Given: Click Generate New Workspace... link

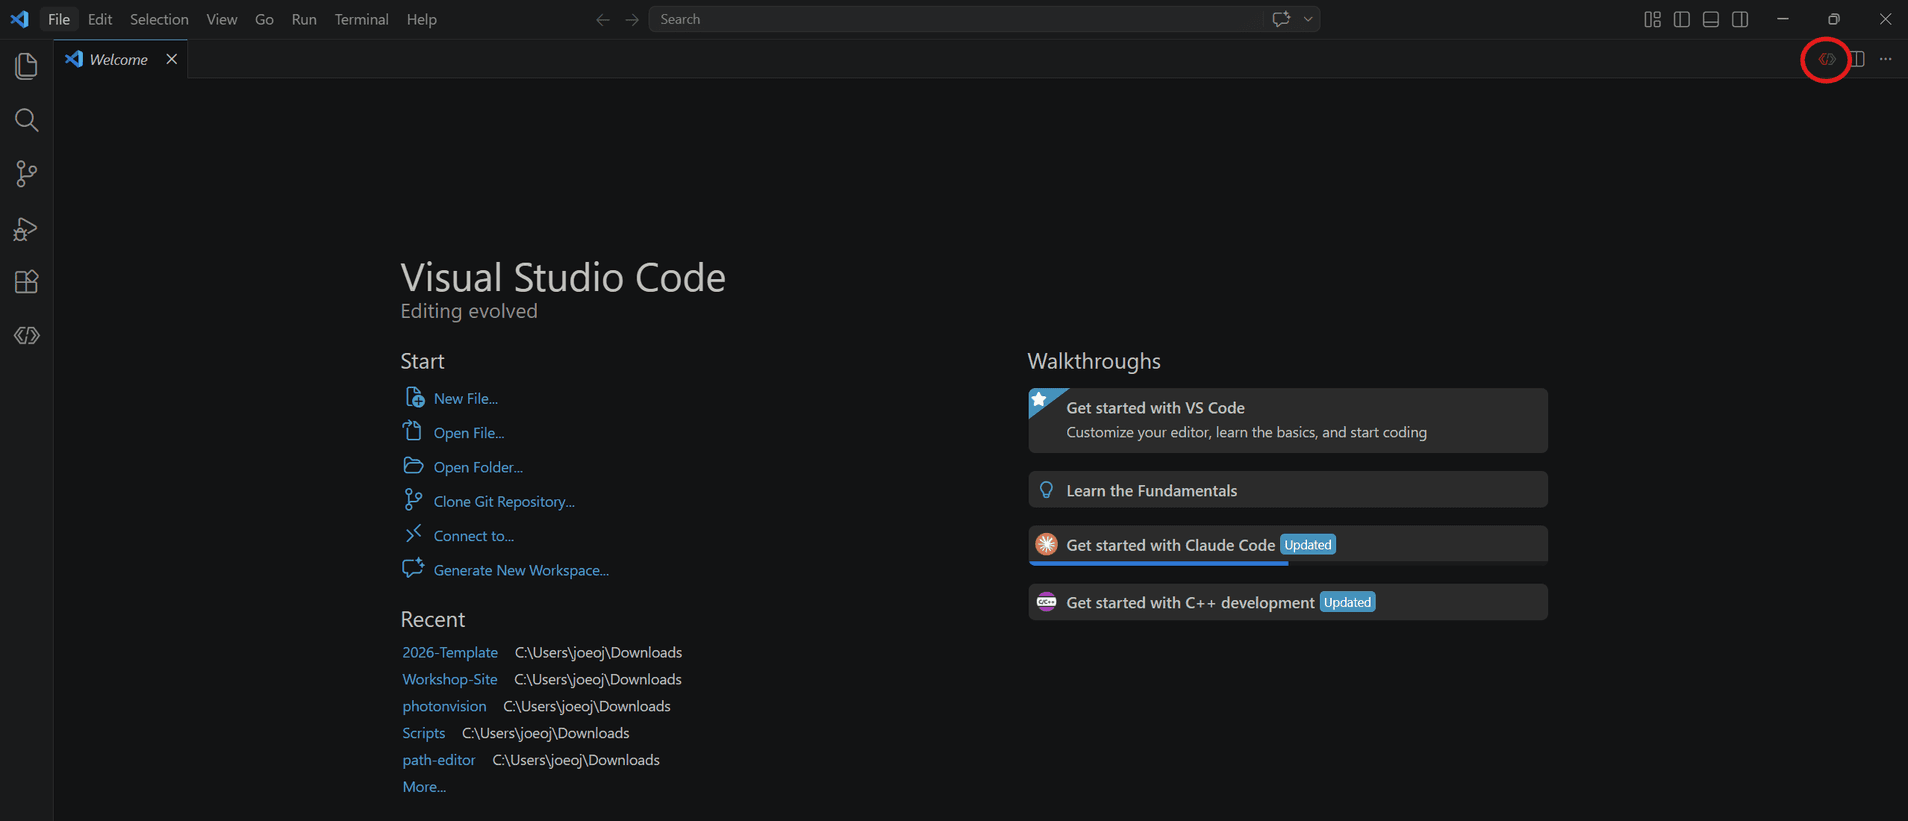Looking at the screenshot, I should pos(521,570).
